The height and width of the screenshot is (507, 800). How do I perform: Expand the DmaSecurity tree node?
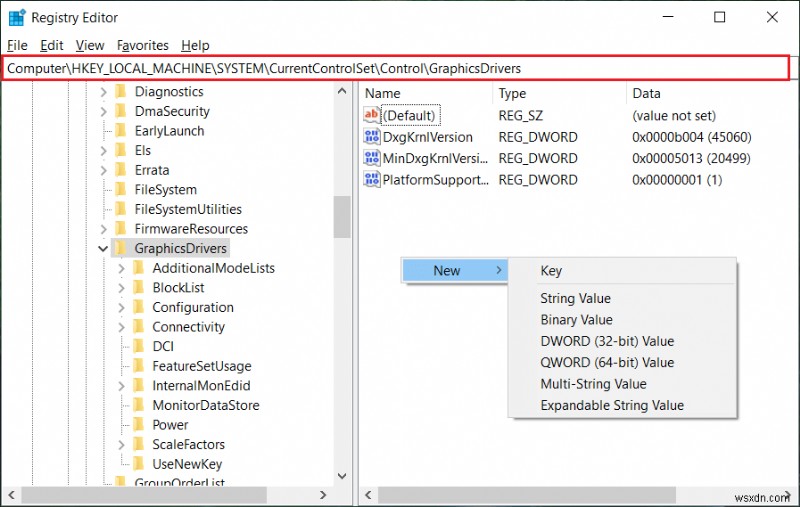(x=103, y=111)
